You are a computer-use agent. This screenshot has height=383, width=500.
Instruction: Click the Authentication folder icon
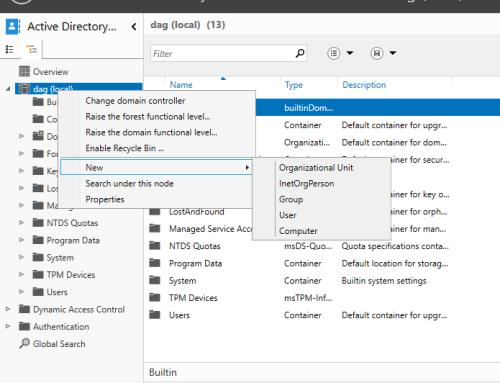pyautogui.click(x=24, y=326)
